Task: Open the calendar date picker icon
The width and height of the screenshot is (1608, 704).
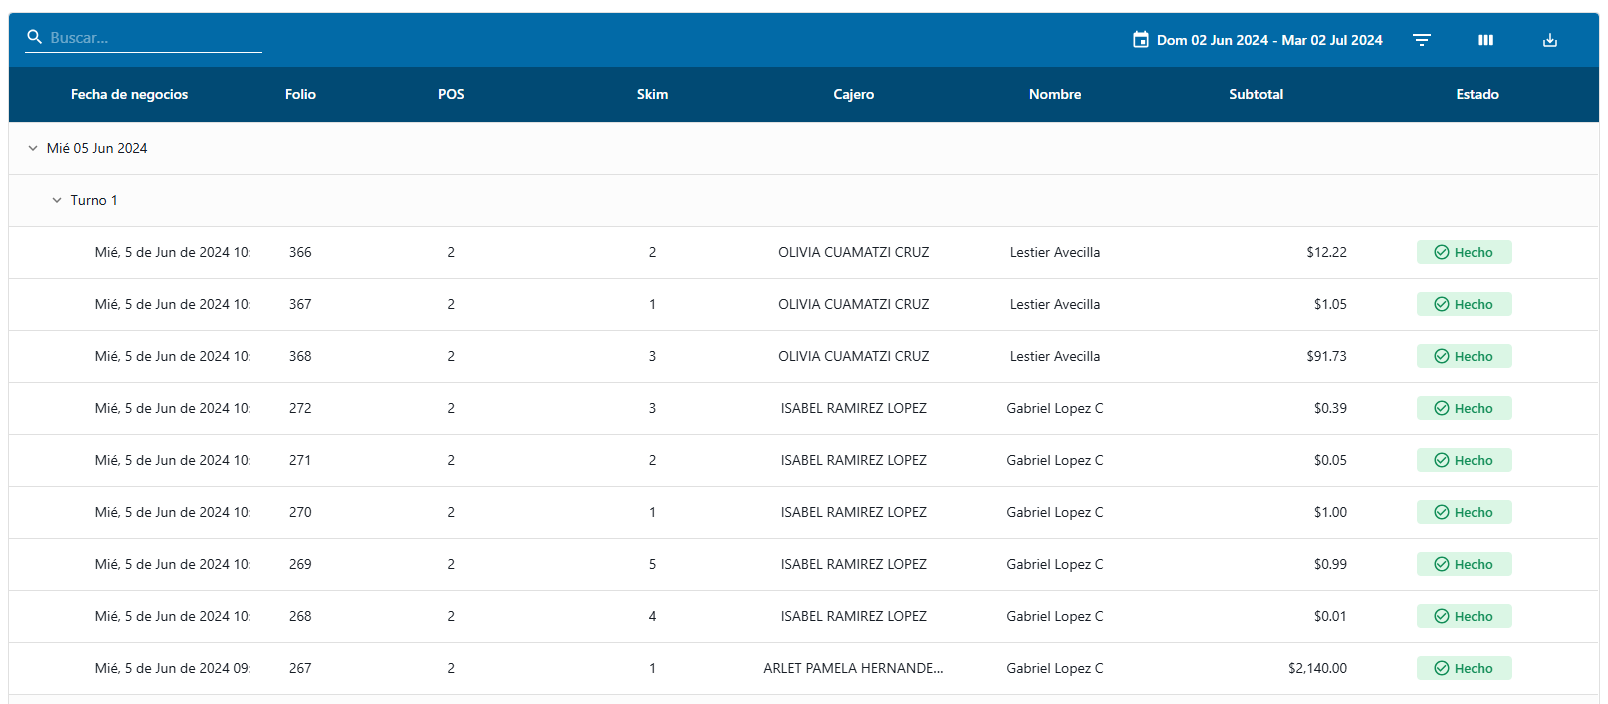Action: click(1140, 40)
